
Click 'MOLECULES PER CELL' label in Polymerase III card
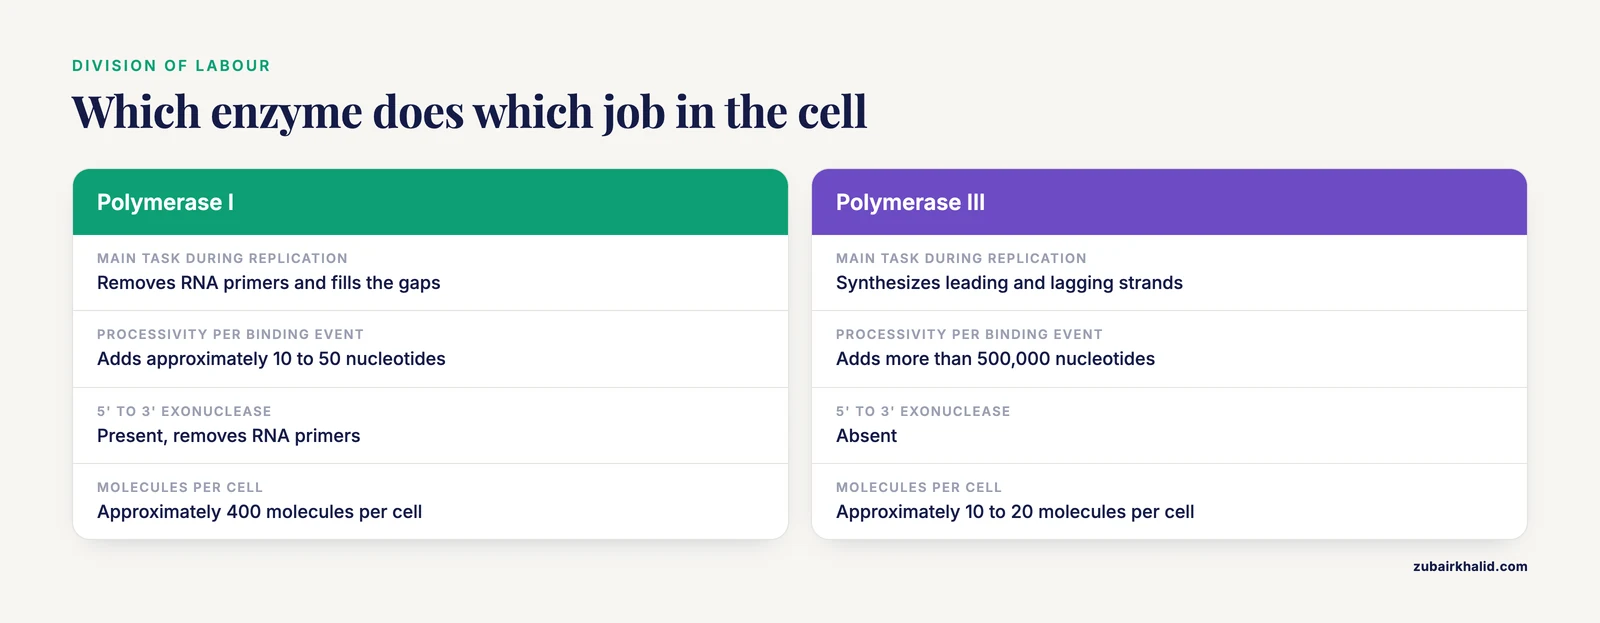[919, 487]
